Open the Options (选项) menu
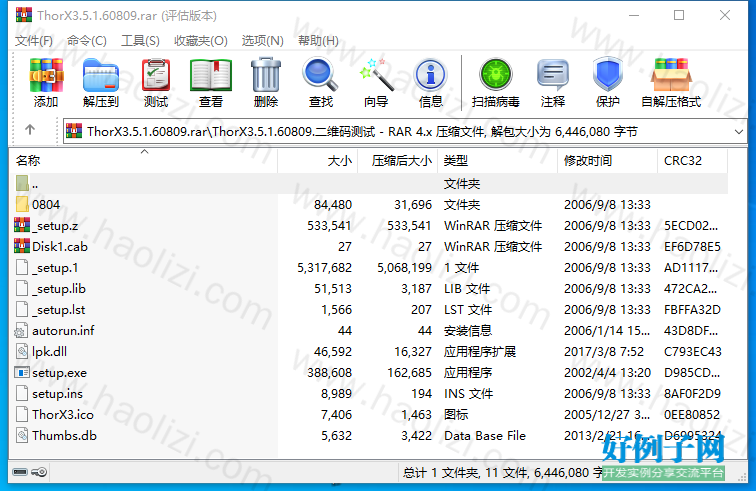The height and width of the screenshot is (491, 756). 262,41
